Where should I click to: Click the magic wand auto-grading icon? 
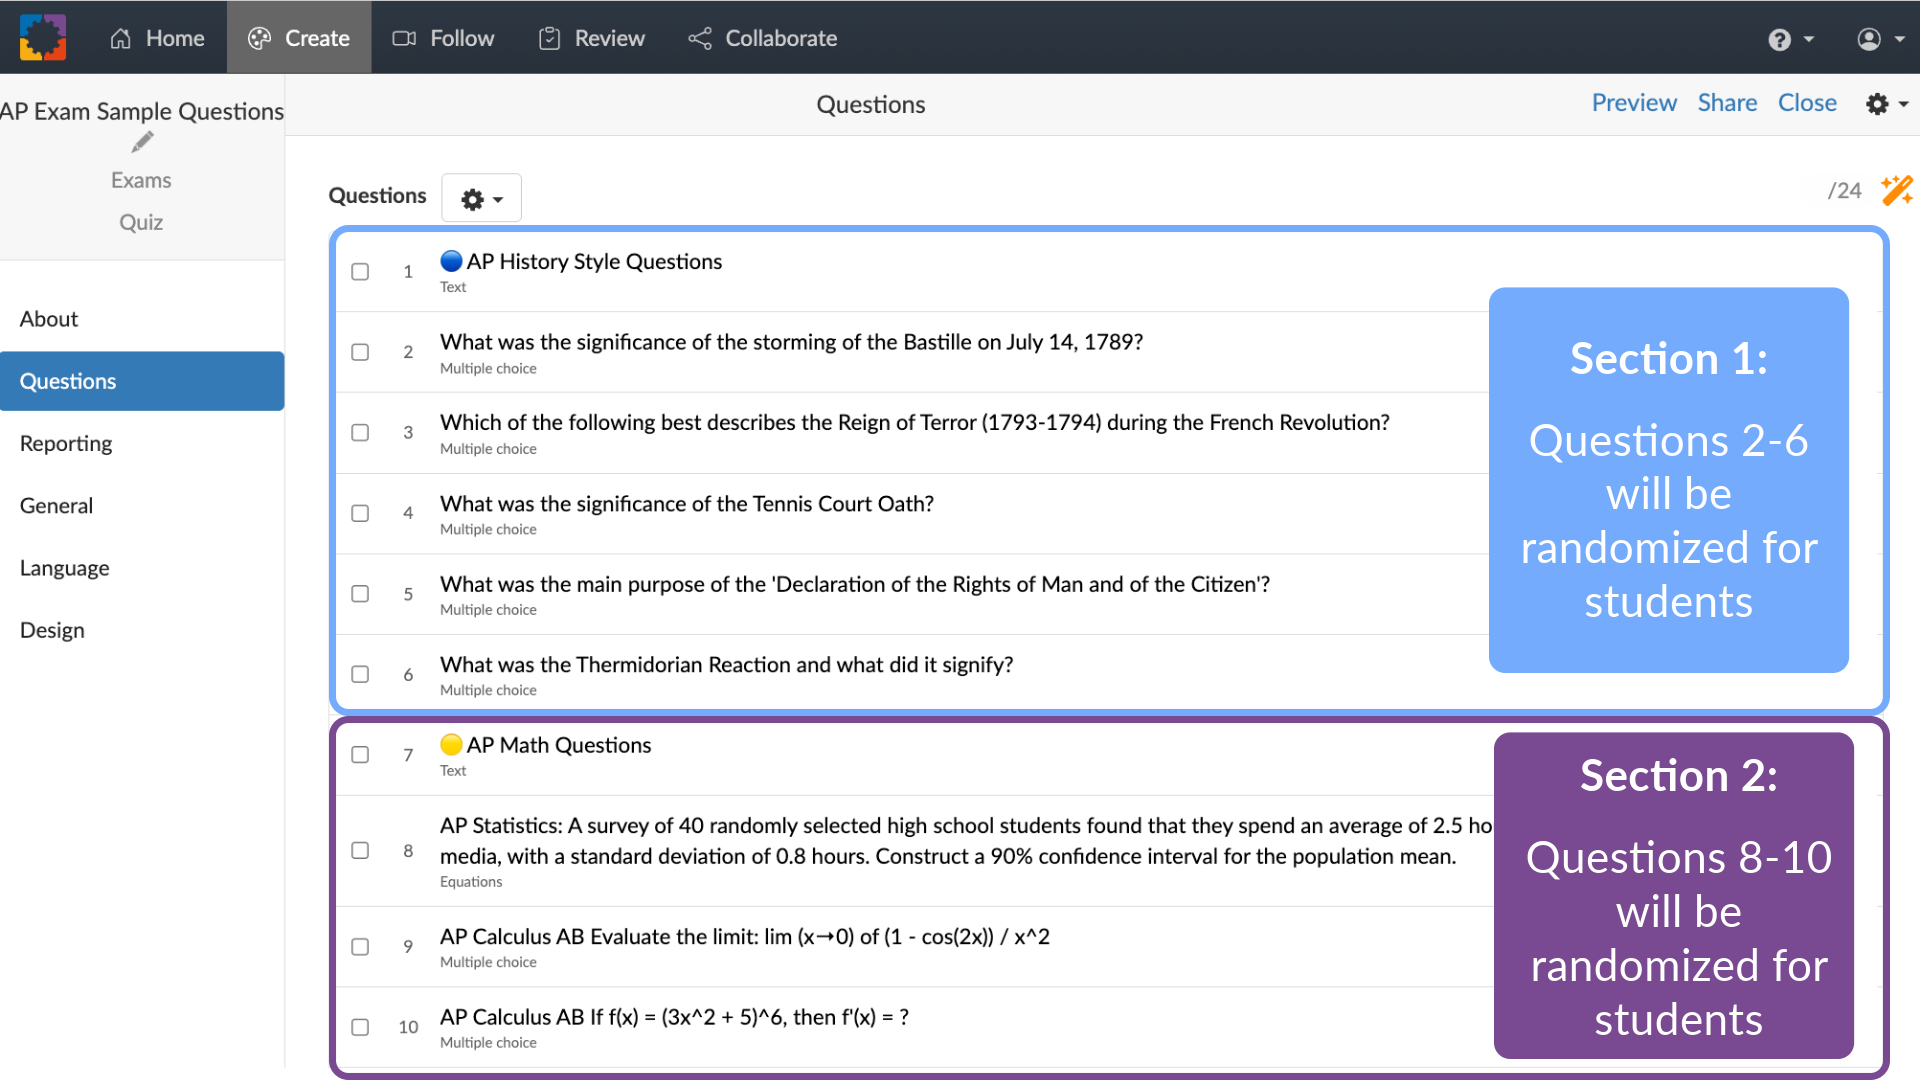1897,190
